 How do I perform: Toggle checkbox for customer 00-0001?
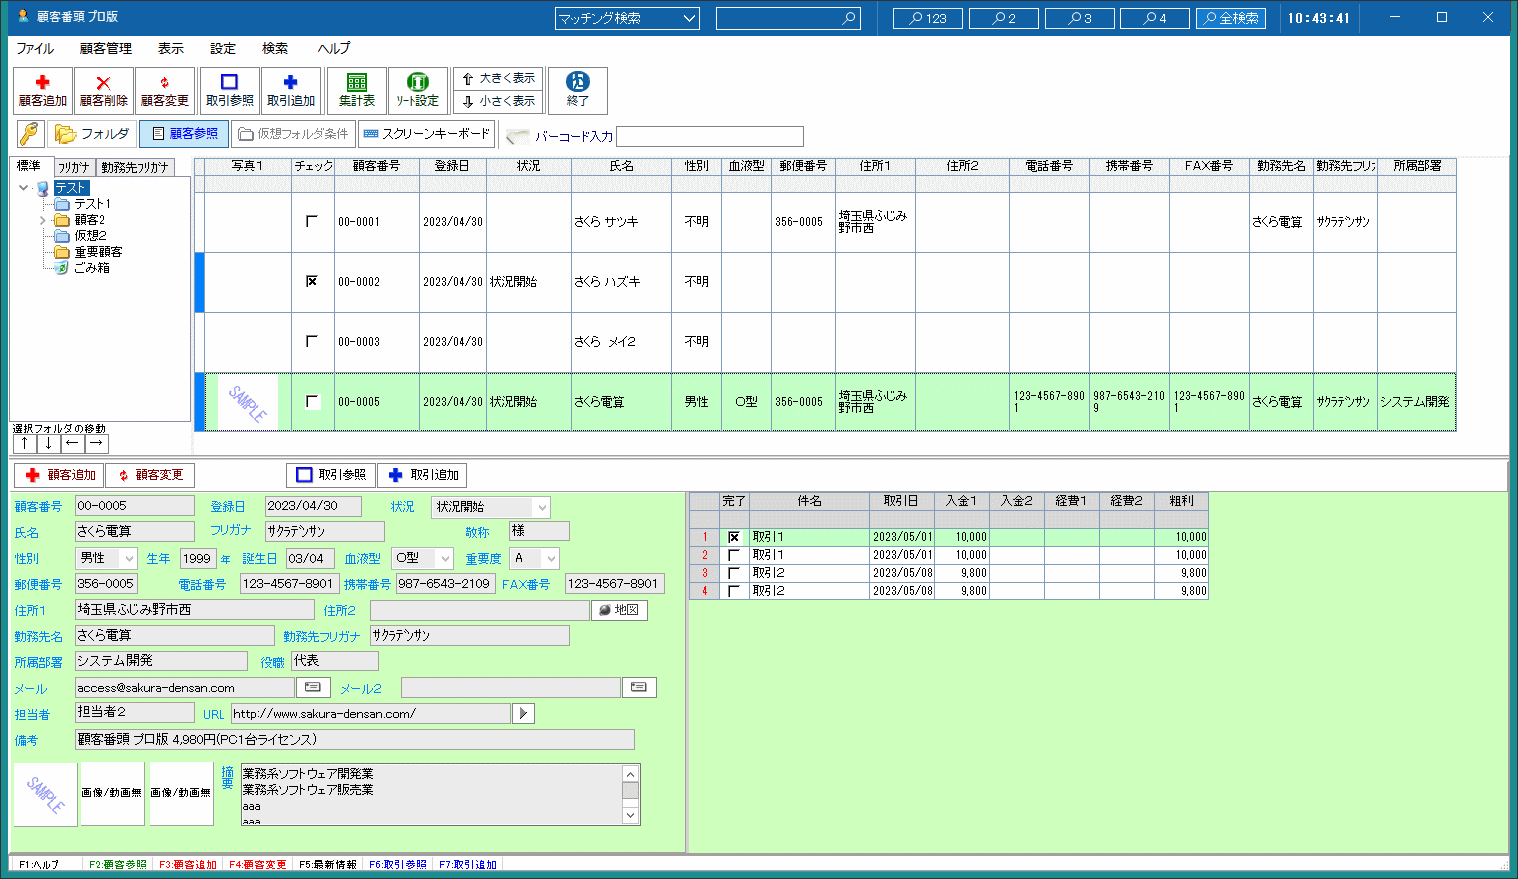[312, 221]
